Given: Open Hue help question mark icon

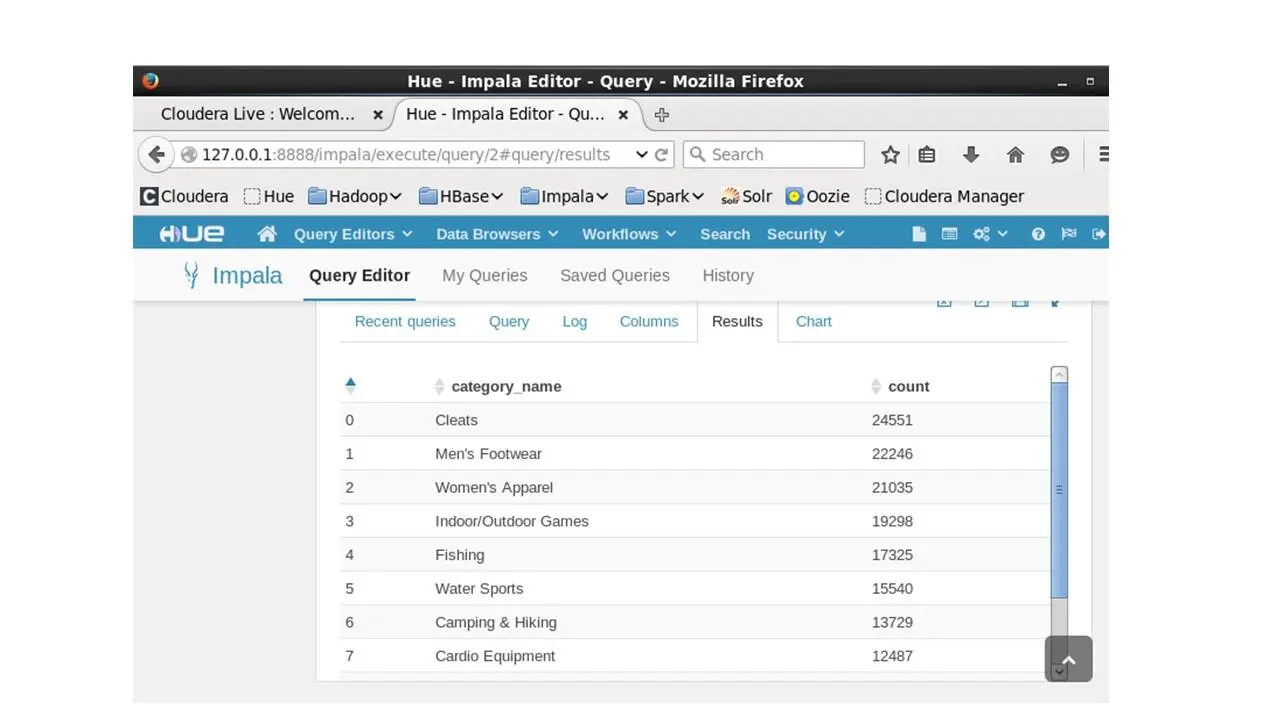Looking at the screenshot, I should pos(1038,234).
